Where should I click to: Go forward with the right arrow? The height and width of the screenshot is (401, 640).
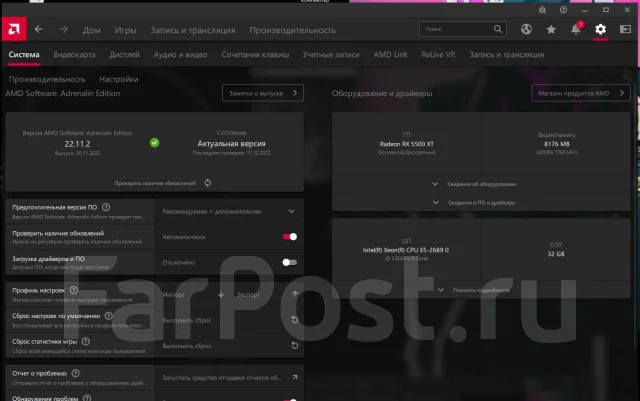tap(64, 29)
